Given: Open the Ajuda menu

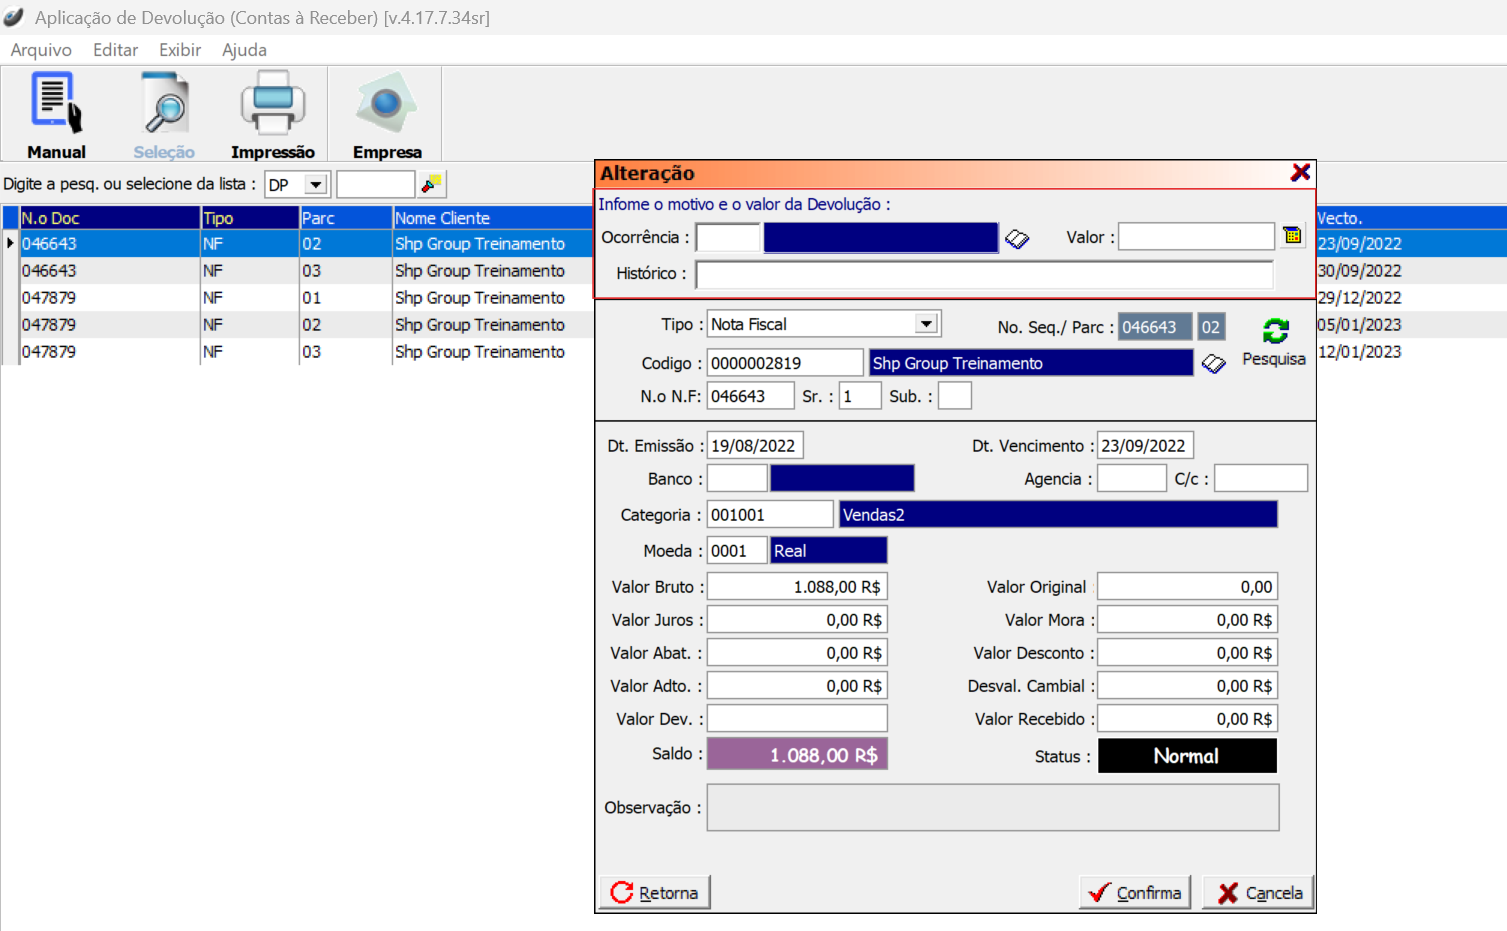Looking at the screenshot, I should click(244, 50).
